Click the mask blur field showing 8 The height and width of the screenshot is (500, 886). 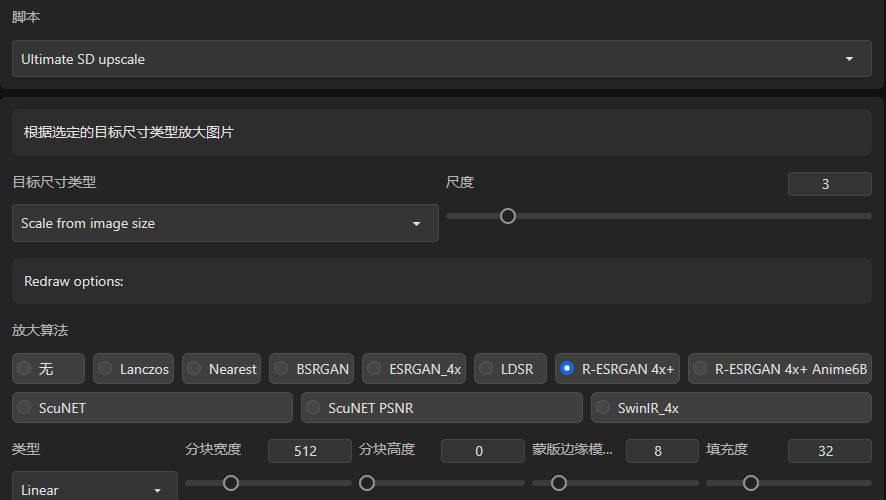pyautogui.click(x=662, y=451)
